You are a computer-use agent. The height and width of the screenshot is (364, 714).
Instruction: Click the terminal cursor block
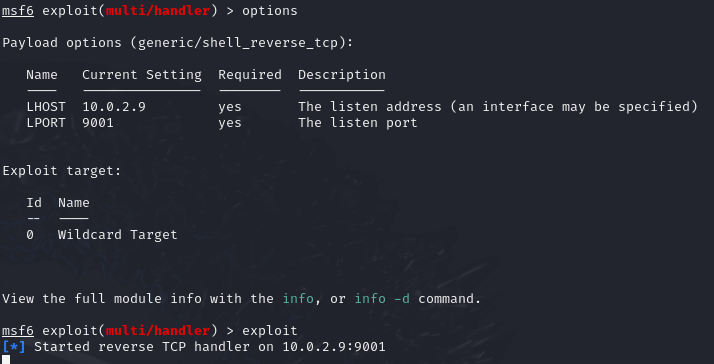[6, 360]
